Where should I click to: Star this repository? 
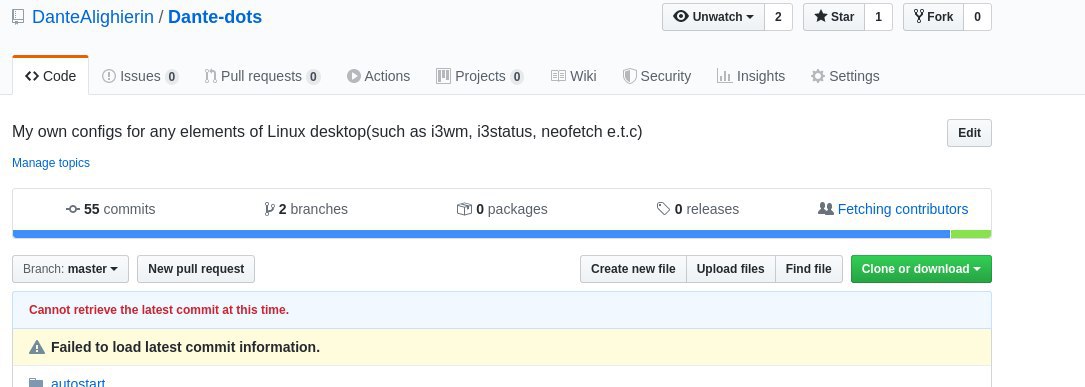[x=834, y=17]
